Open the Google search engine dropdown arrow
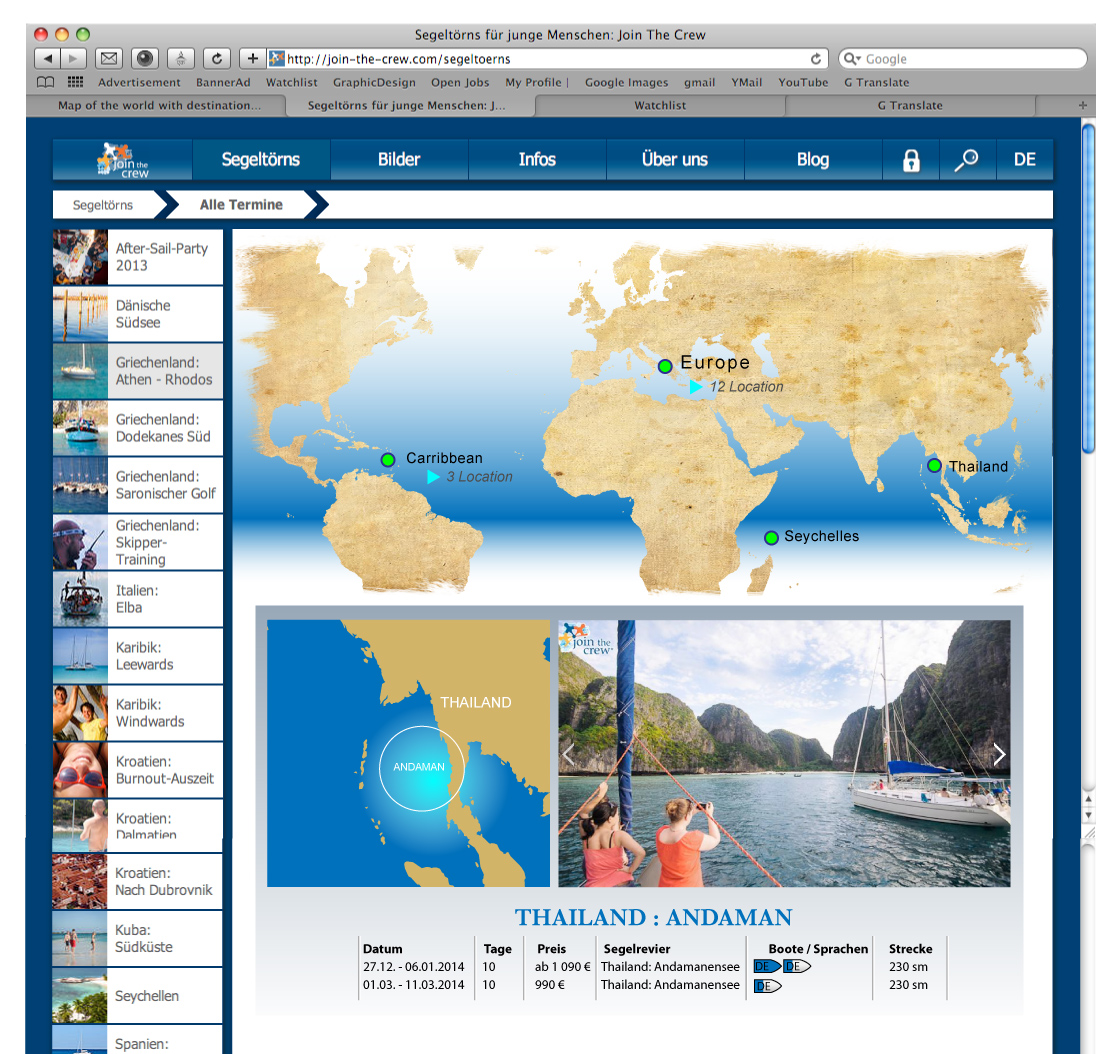The width and height of the screenshot is (1114, 1054). 853,59
